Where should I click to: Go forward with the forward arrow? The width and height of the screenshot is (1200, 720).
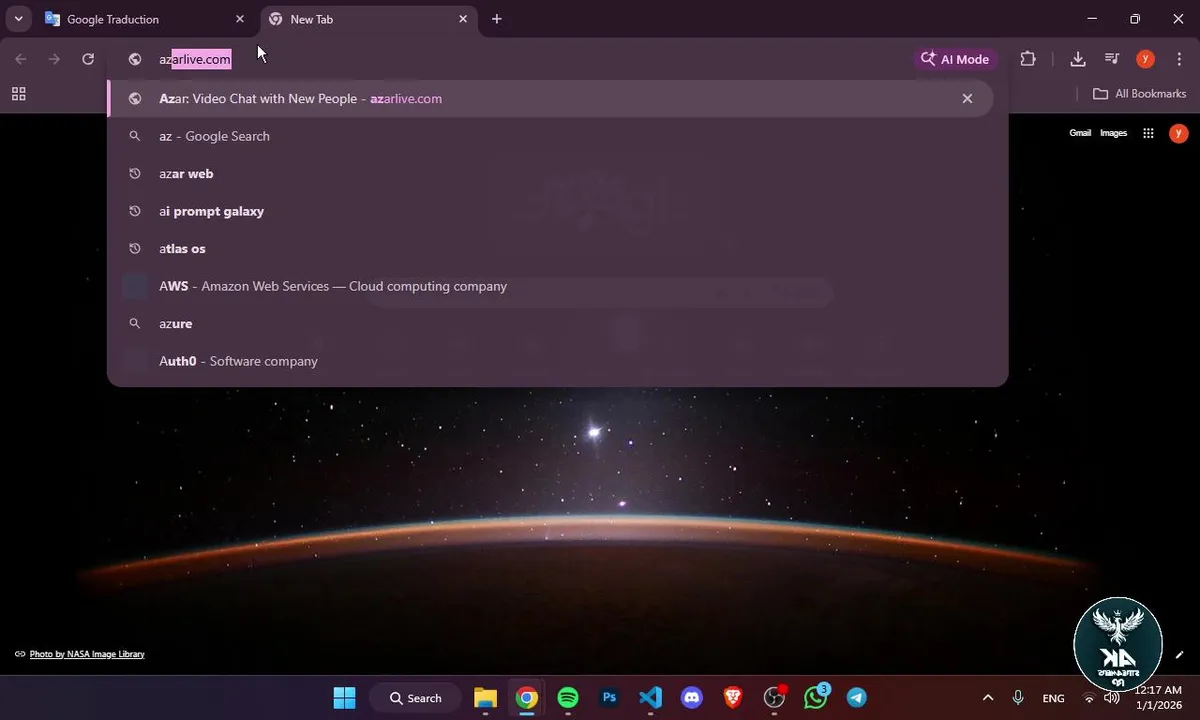click(x=55, y=59)
